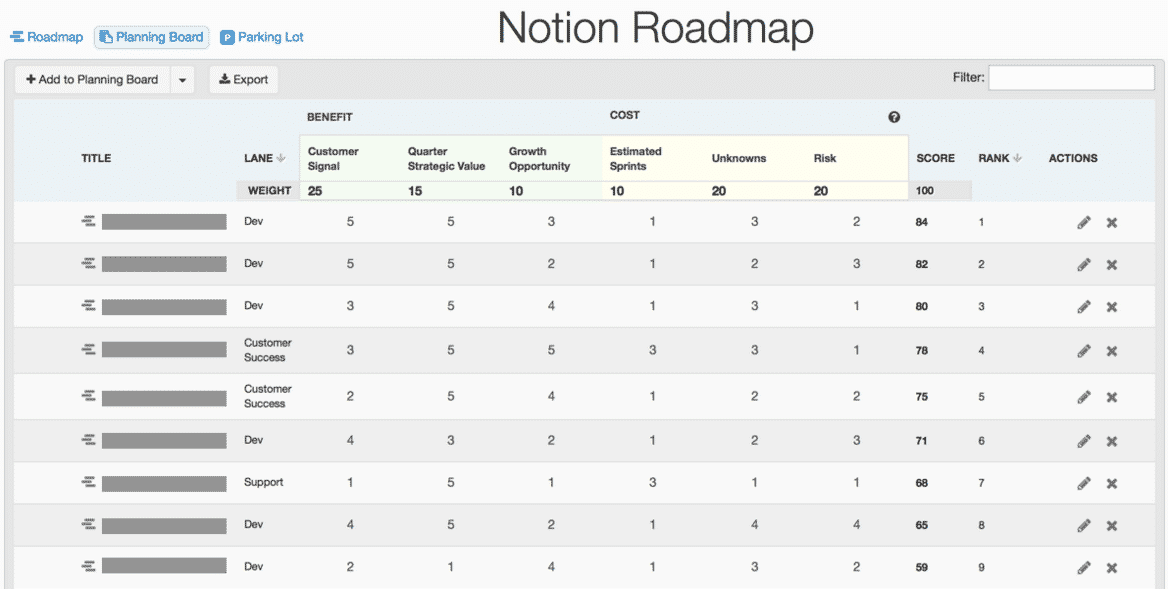This screenshot has width=1168, height=589.
Task: Delete the row with score 59
Action: pos(1111,568)
